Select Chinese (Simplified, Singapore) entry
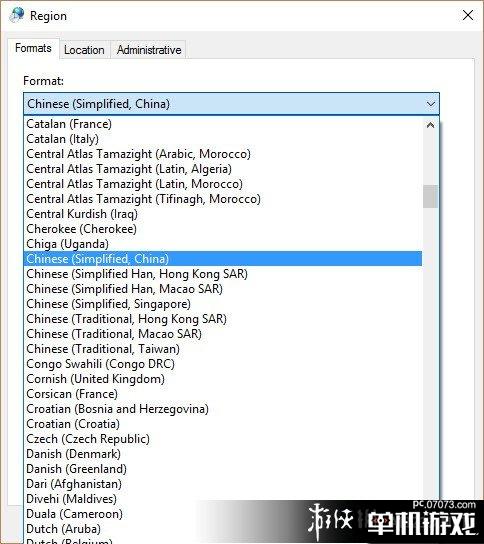This screenshot has height=544, width=484. [108, 304]
